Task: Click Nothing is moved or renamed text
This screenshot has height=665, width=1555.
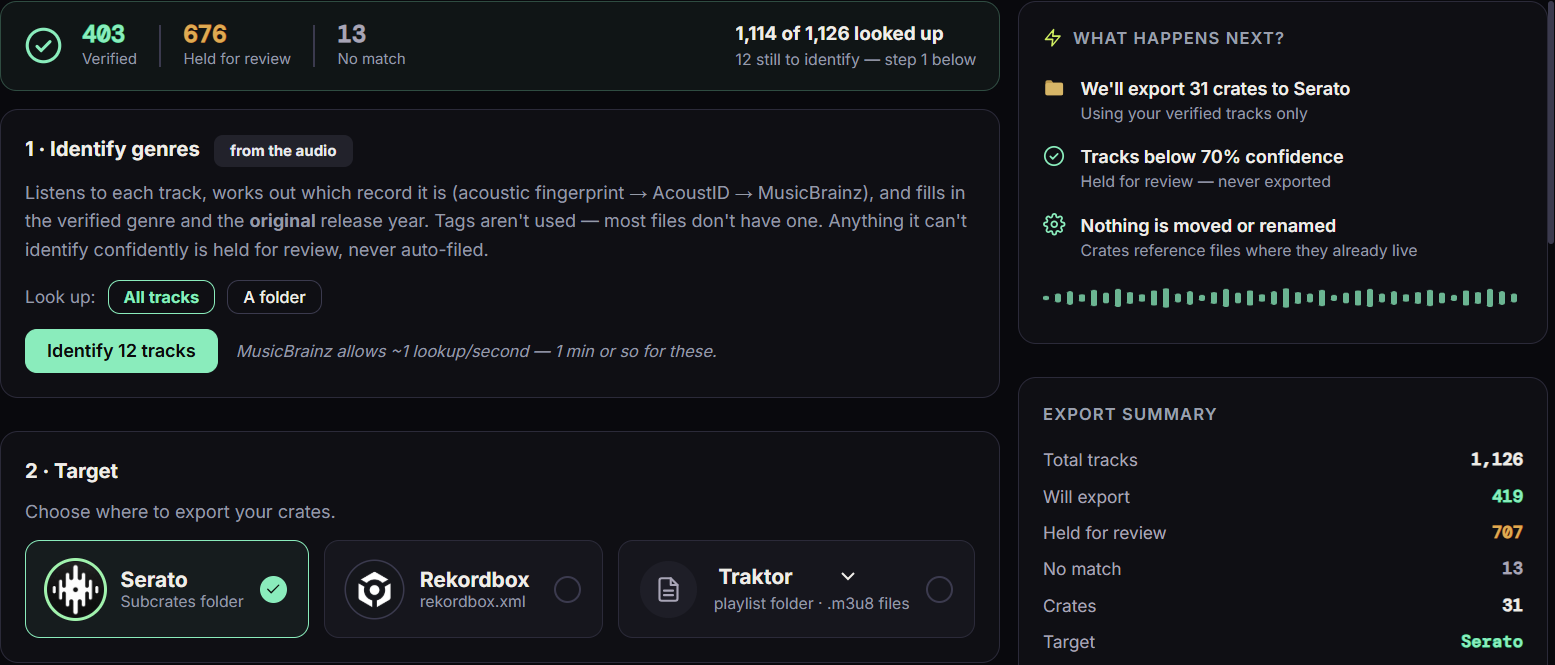Action: (x=1208, y=226)
